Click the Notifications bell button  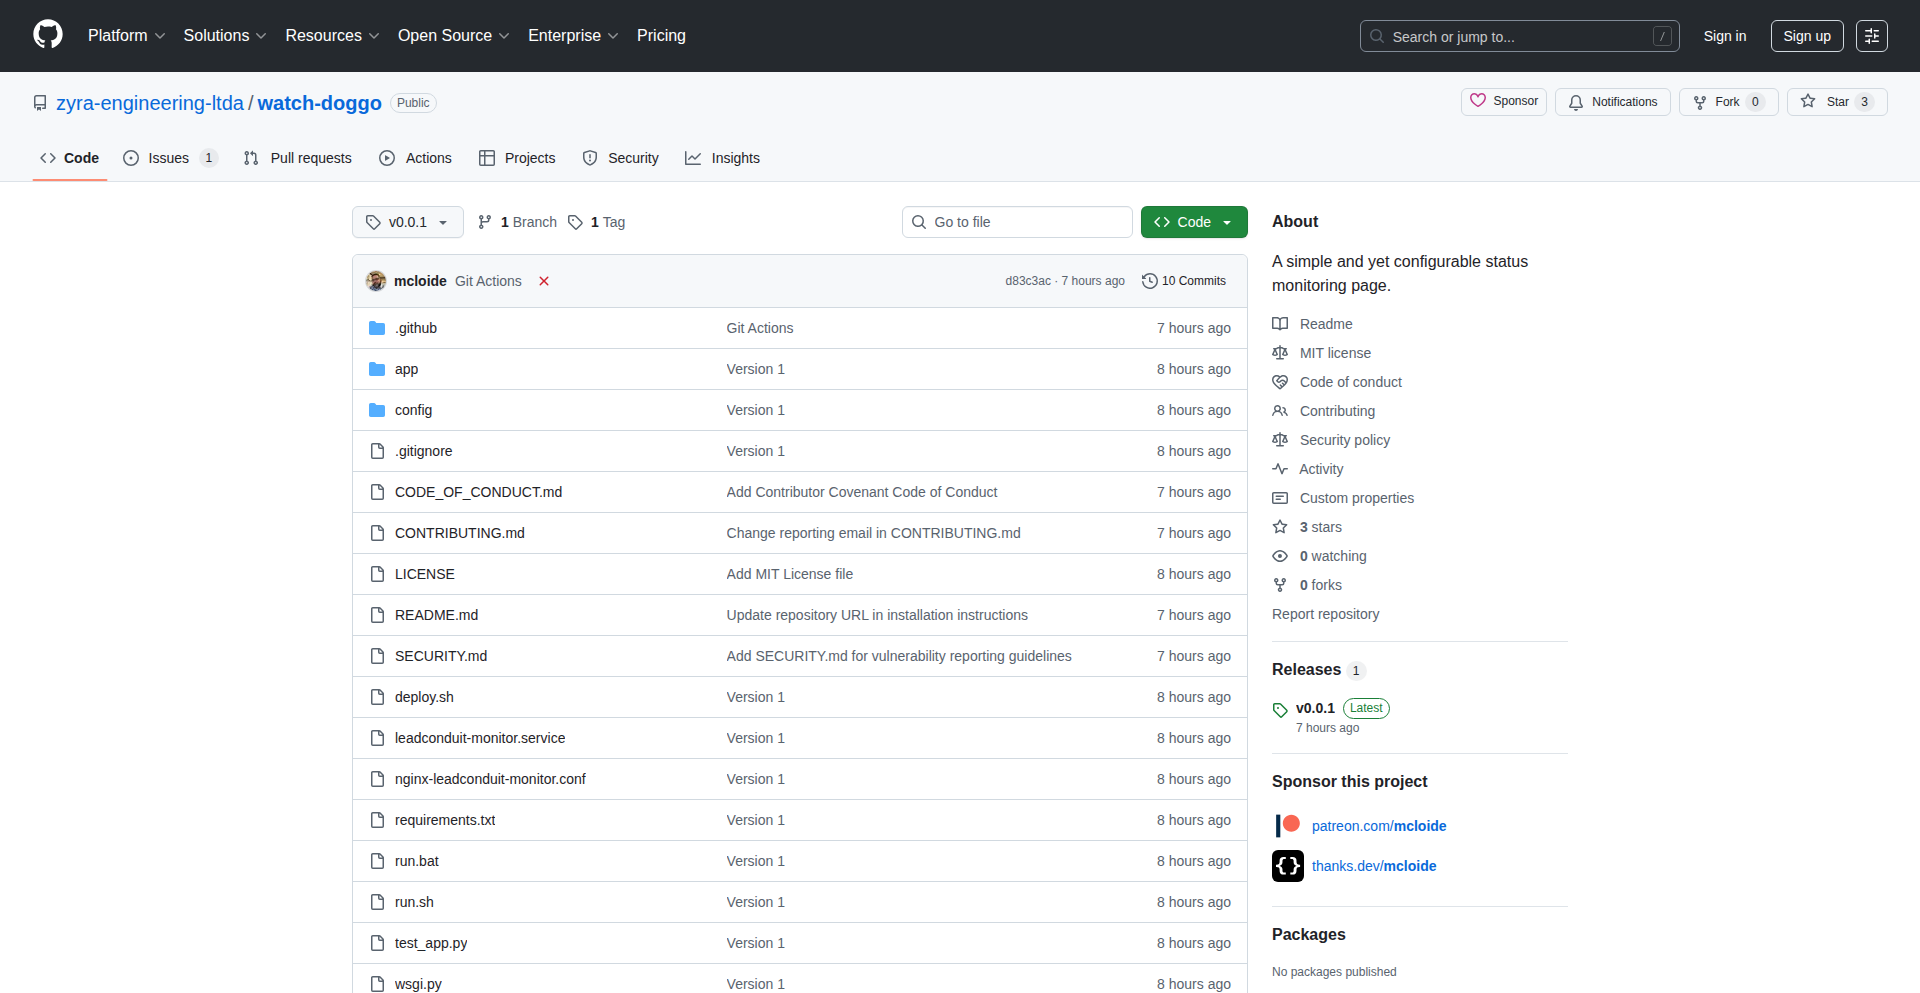(1612, 102)
